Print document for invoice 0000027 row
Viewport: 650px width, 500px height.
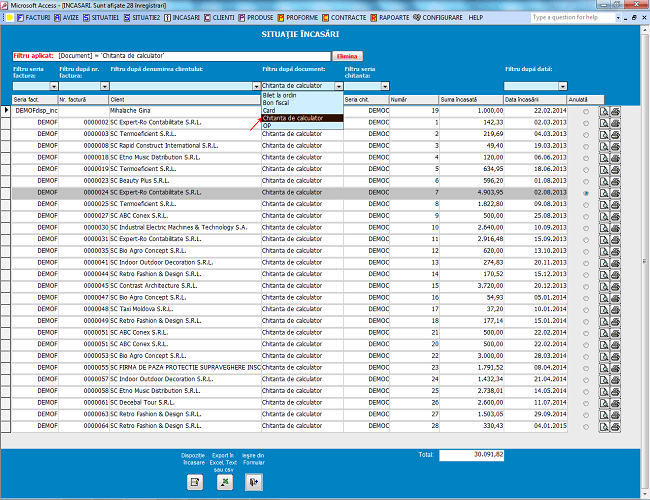click(x=615, y=216)
